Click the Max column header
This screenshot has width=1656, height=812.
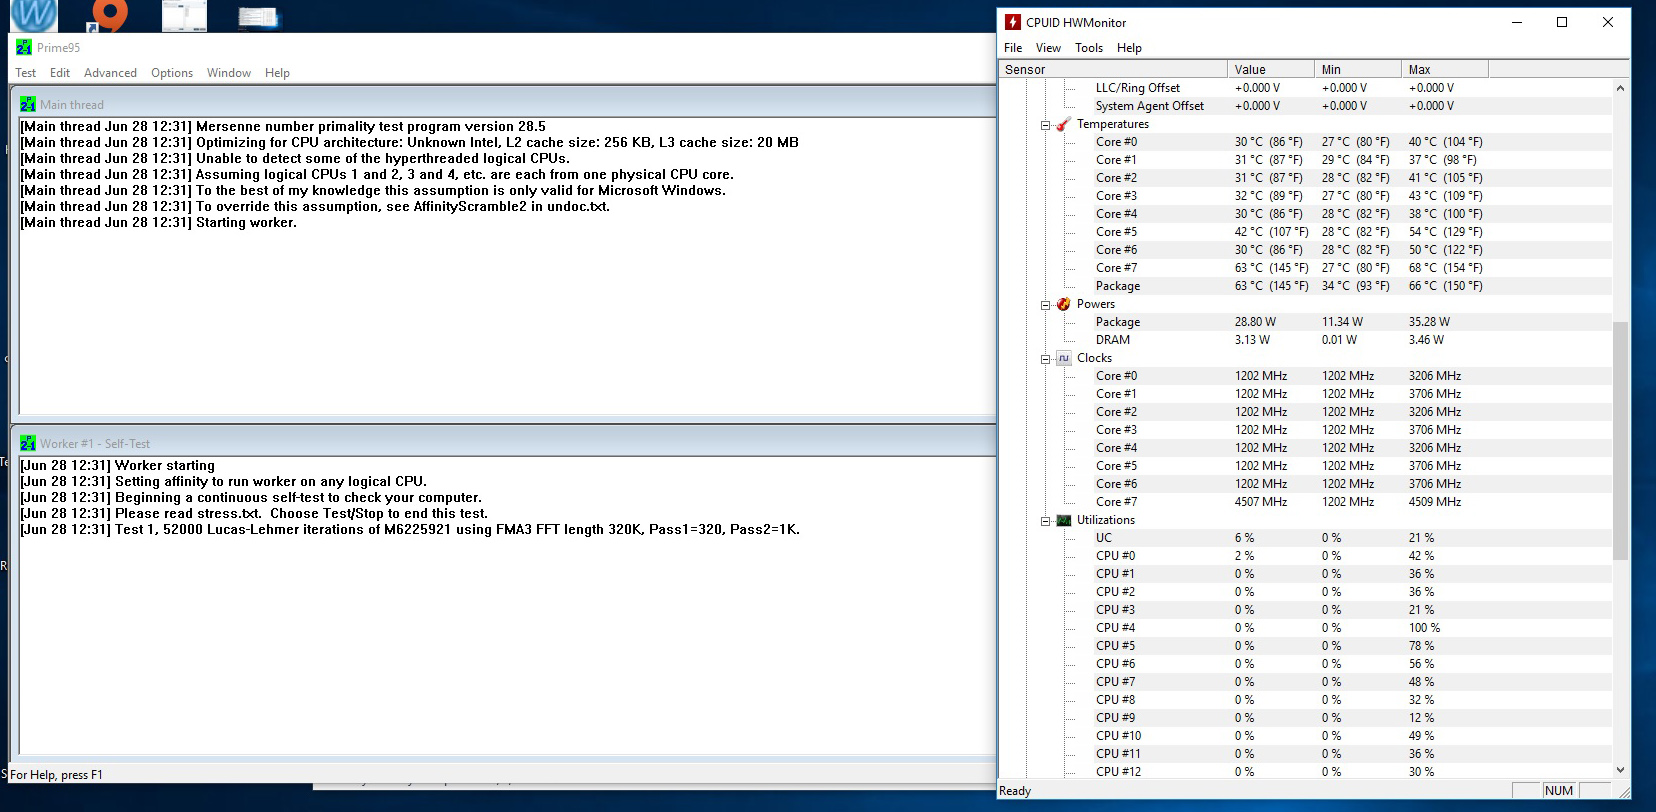pos(1445,69)
